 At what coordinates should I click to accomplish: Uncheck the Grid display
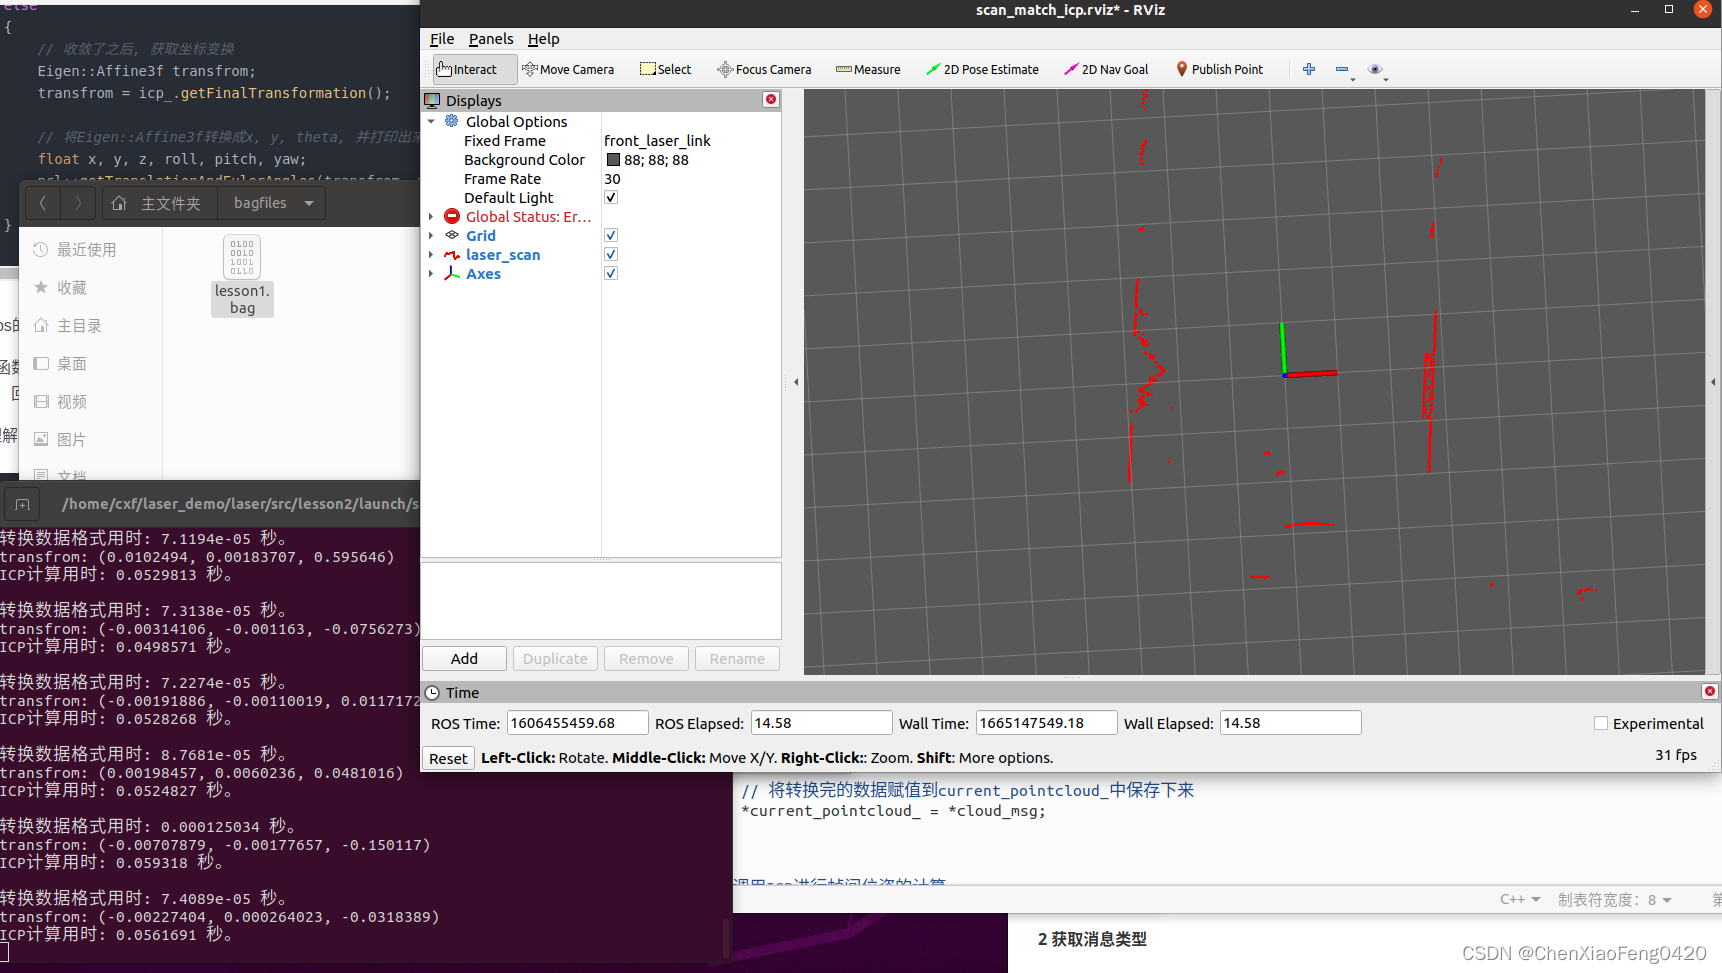tap(610, 235)
